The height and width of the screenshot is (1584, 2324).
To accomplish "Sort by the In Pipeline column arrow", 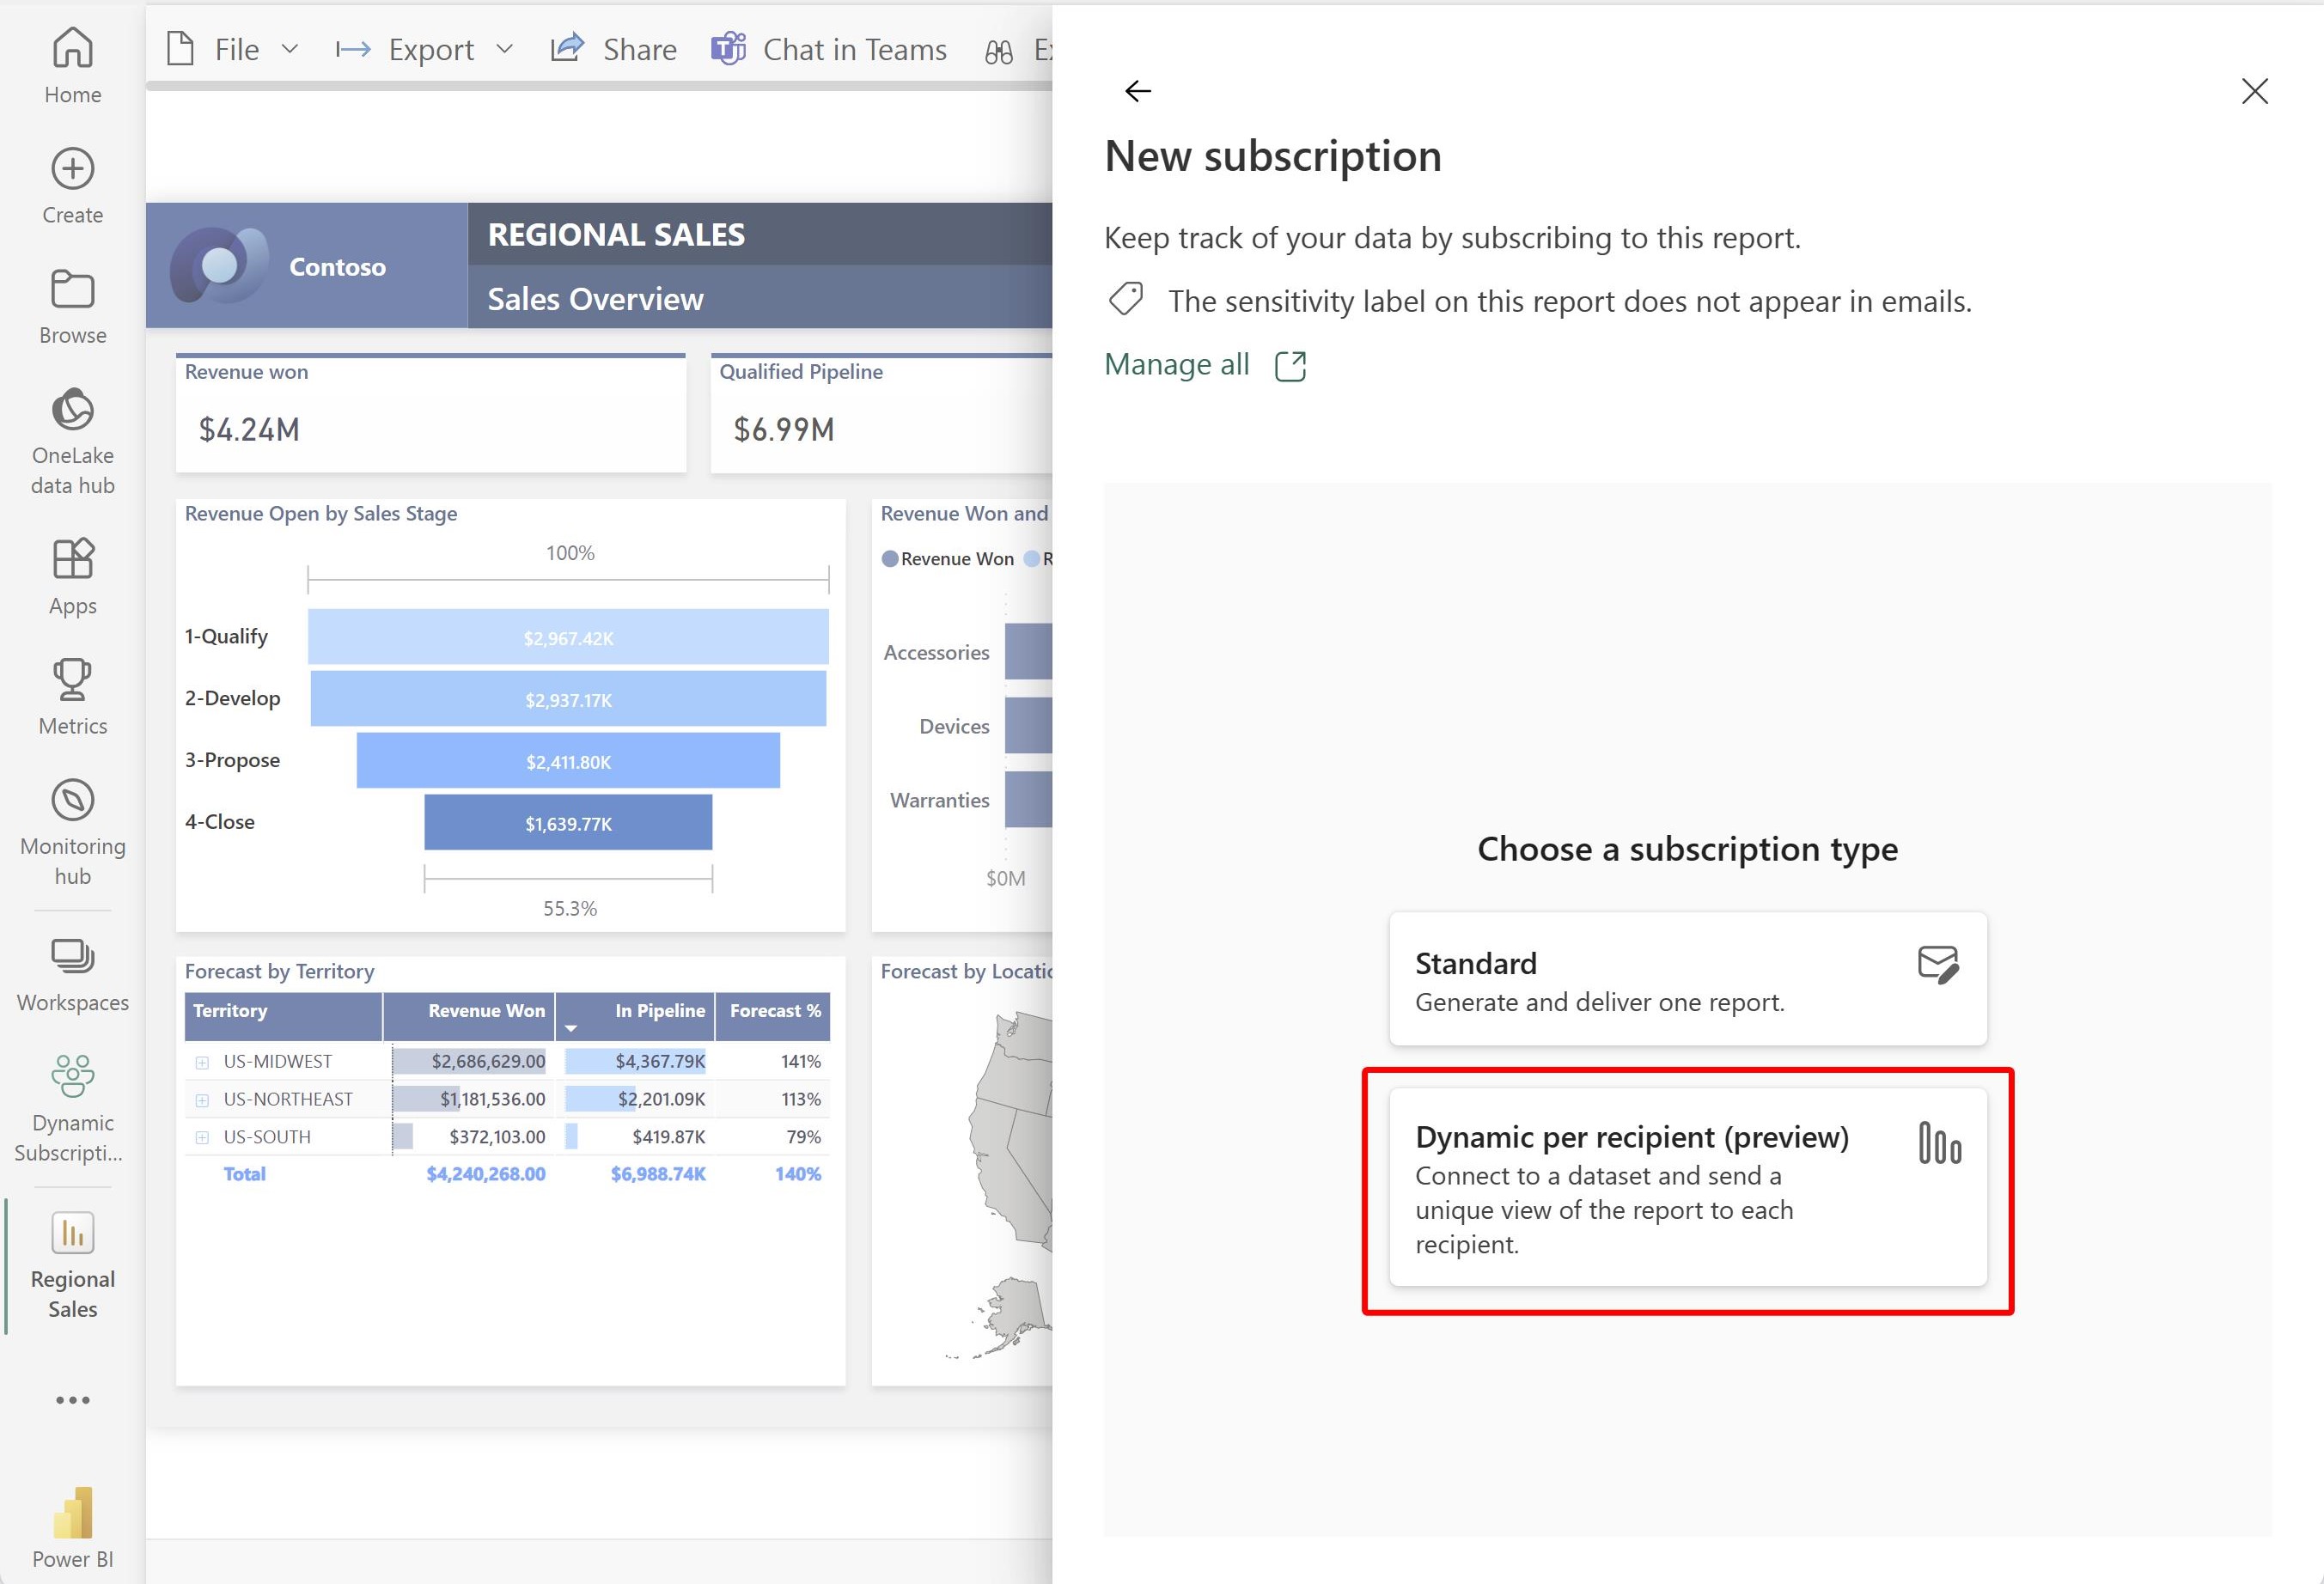I will click(571, 1028).
